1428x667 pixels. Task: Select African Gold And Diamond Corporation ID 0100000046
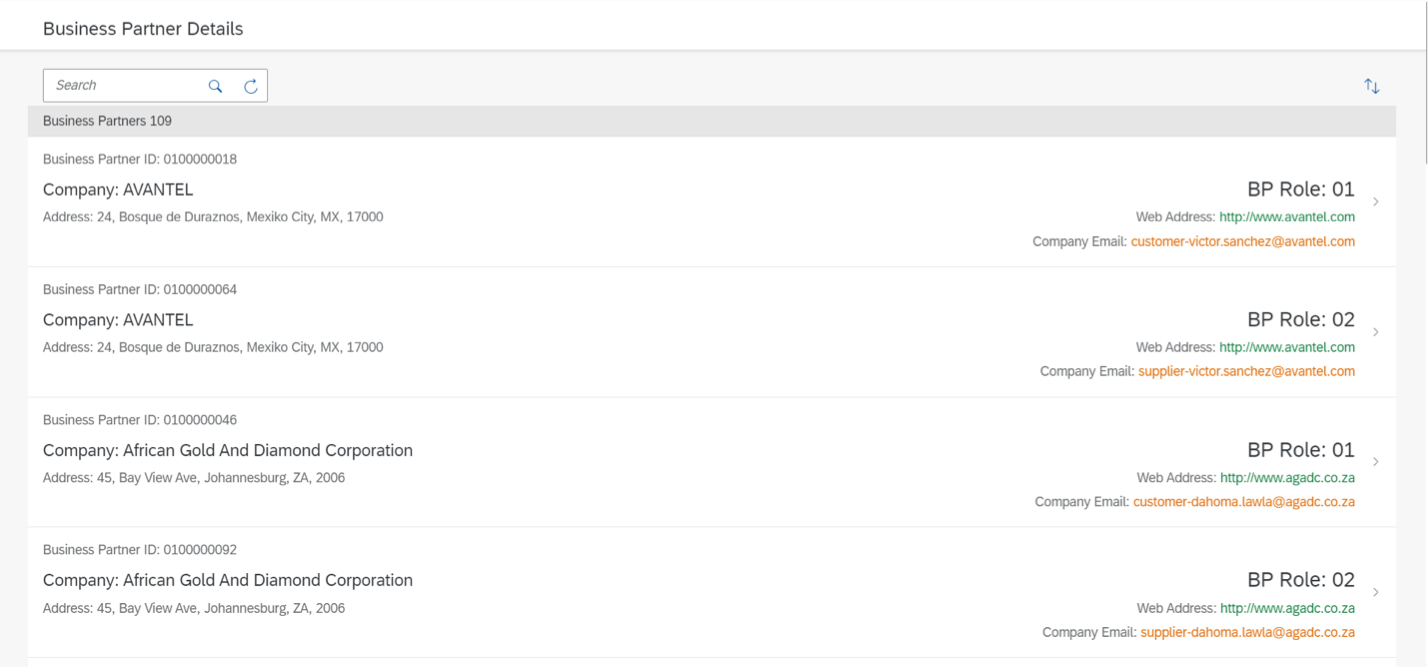711,462
